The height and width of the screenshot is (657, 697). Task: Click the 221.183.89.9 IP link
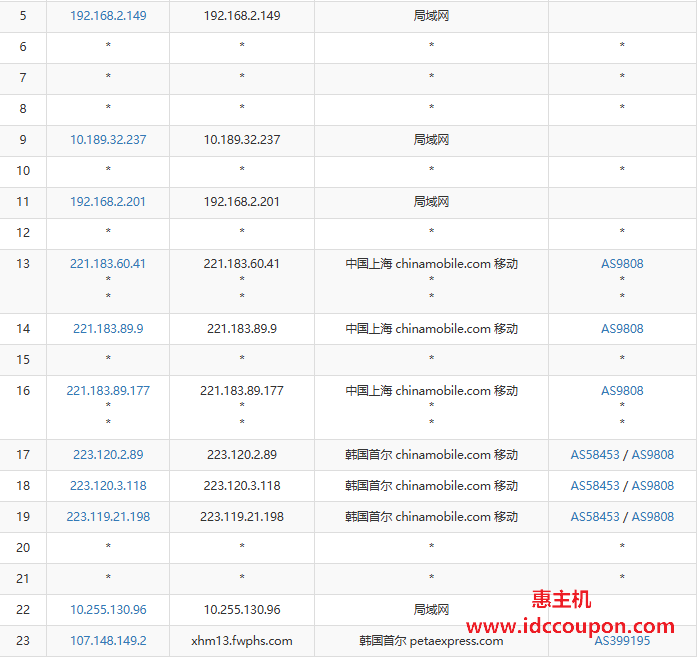pos(108,329)
